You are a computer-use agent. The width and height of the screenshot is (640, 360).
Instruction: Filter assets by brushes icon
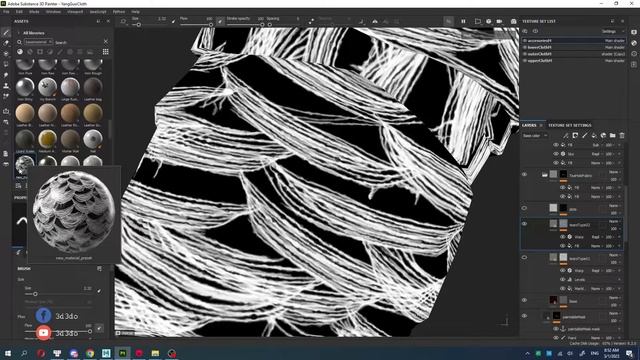[60, 52]
